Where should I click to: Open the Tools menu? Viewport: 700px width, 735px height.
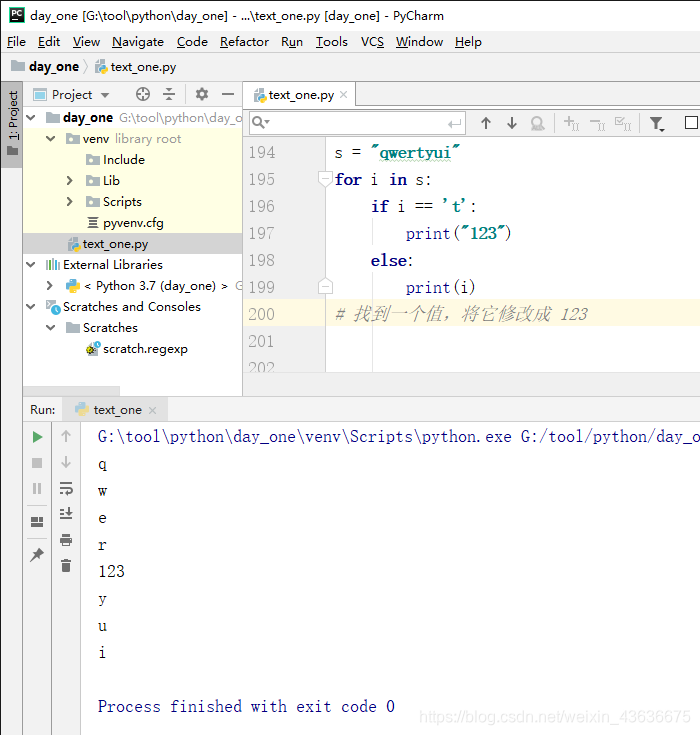(x=331, y=42)
